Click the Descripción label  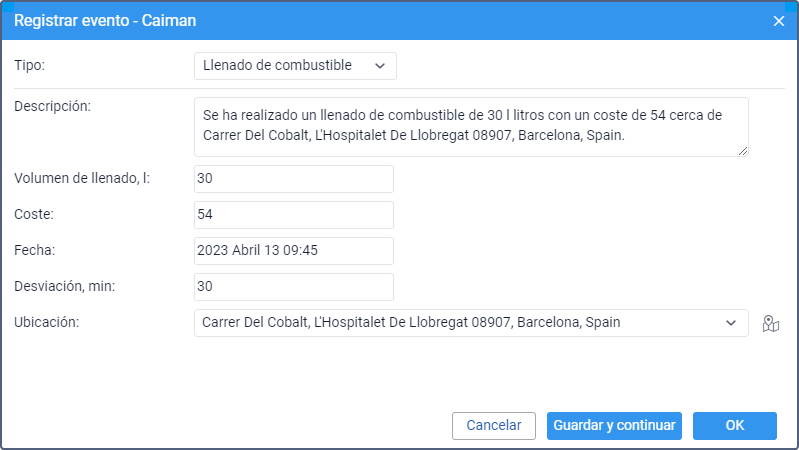tap(52, 106)
